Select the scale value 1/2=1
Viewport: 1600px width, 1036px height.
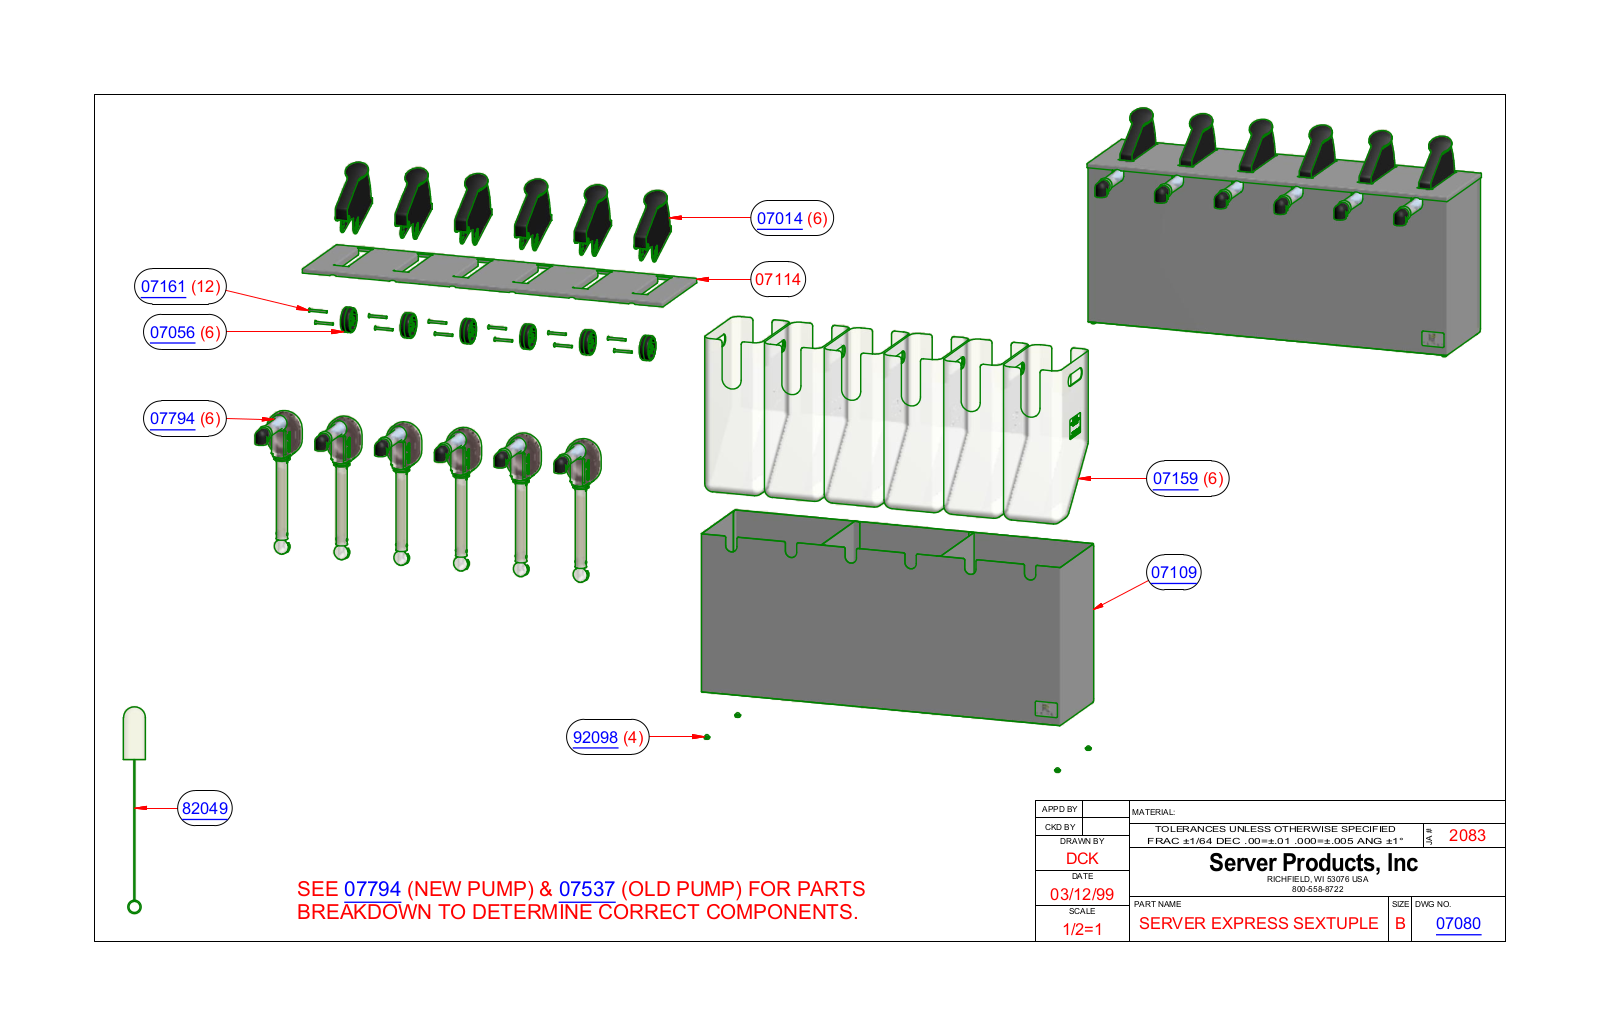[1082, 930]
